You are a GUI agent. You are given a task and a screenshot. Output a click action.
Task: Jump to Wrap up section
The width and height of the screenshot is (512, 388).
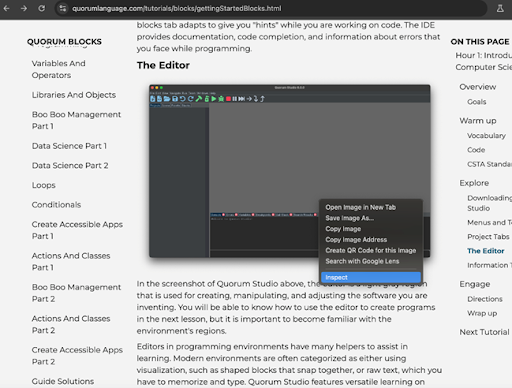(x=482, y=313)
